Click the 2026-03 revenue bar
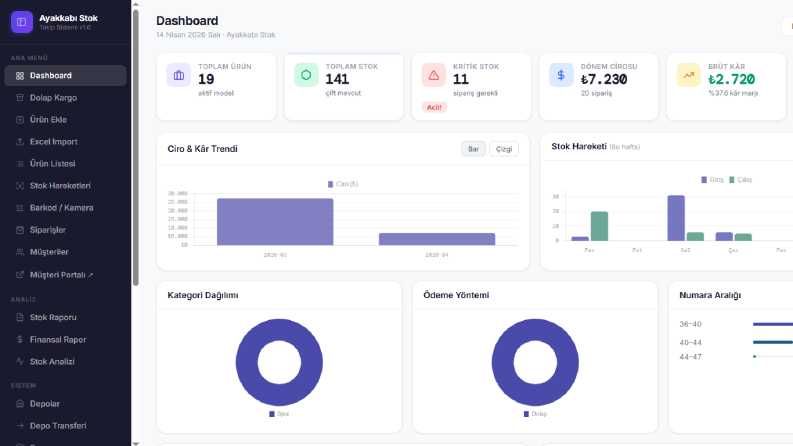The width and height of the screenshot is (793, 446). pos(275,222)
